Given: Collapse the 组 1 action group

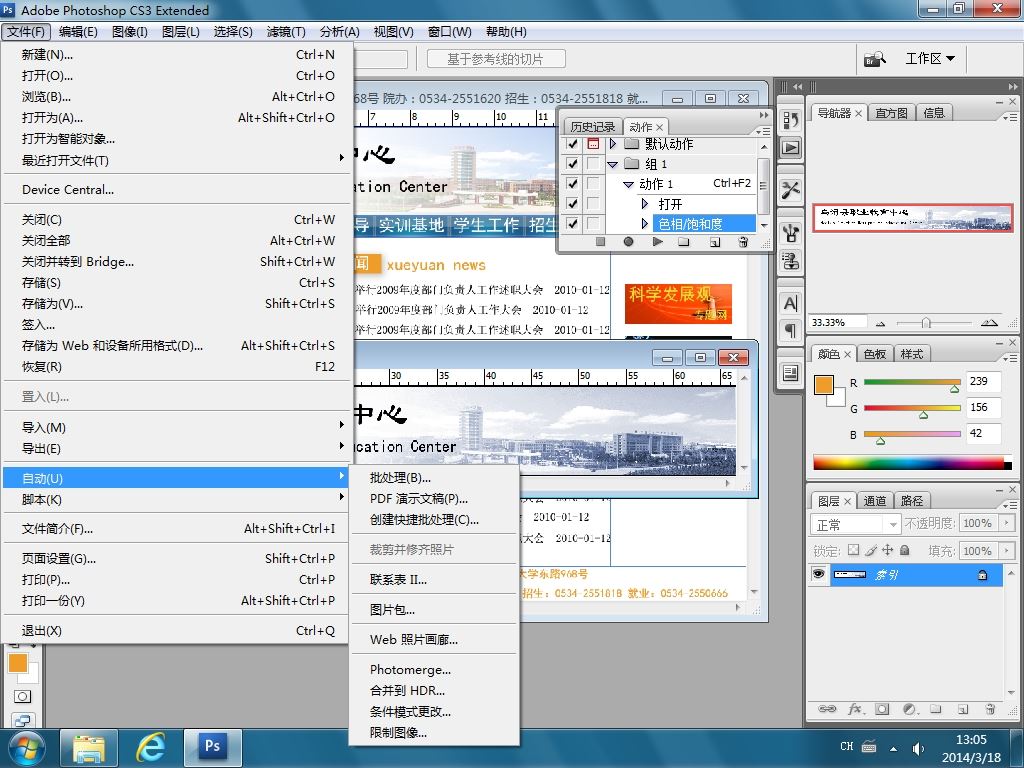Looking at the screenshot, I should 613,164.
